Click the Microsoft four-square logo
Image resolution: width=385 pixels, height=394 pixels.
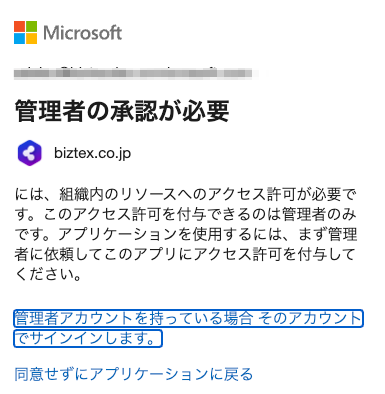coord(25,33)
